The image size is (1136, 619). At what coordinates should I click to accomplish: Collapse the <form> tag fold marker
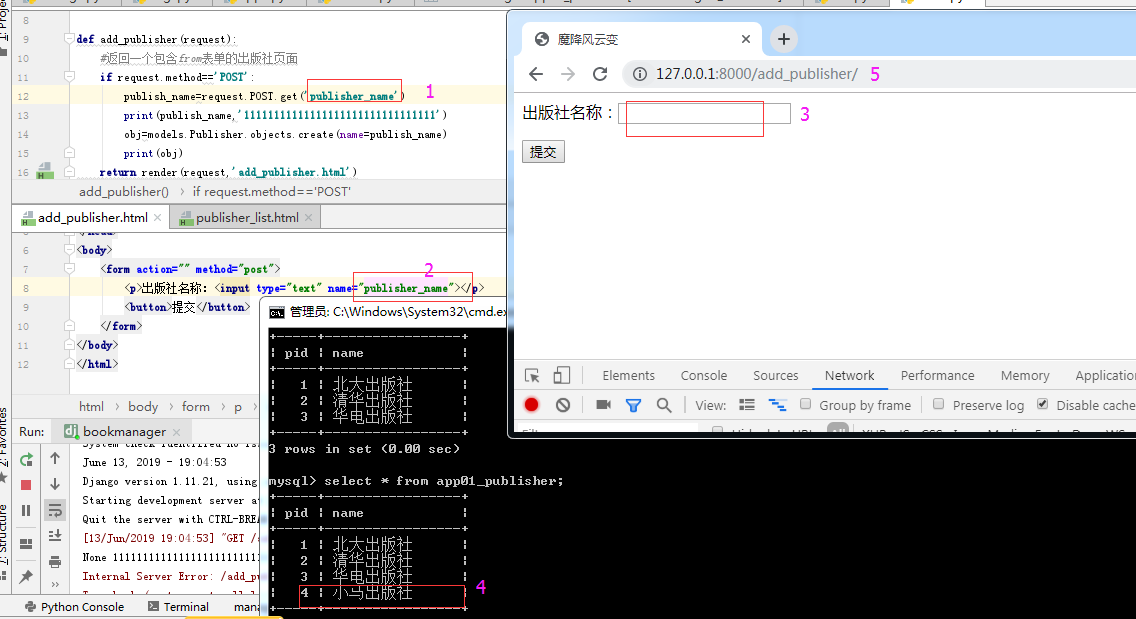coord(69,268)
